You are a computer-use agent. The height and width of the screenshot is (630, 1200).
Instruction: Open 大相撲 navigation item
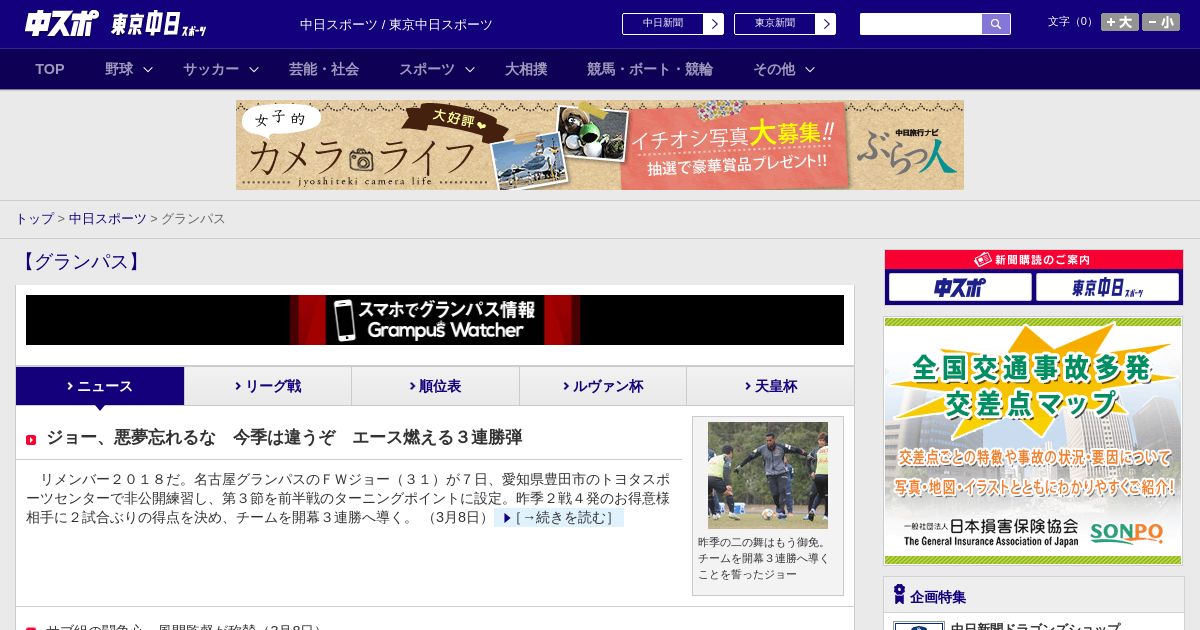point(526,69)
